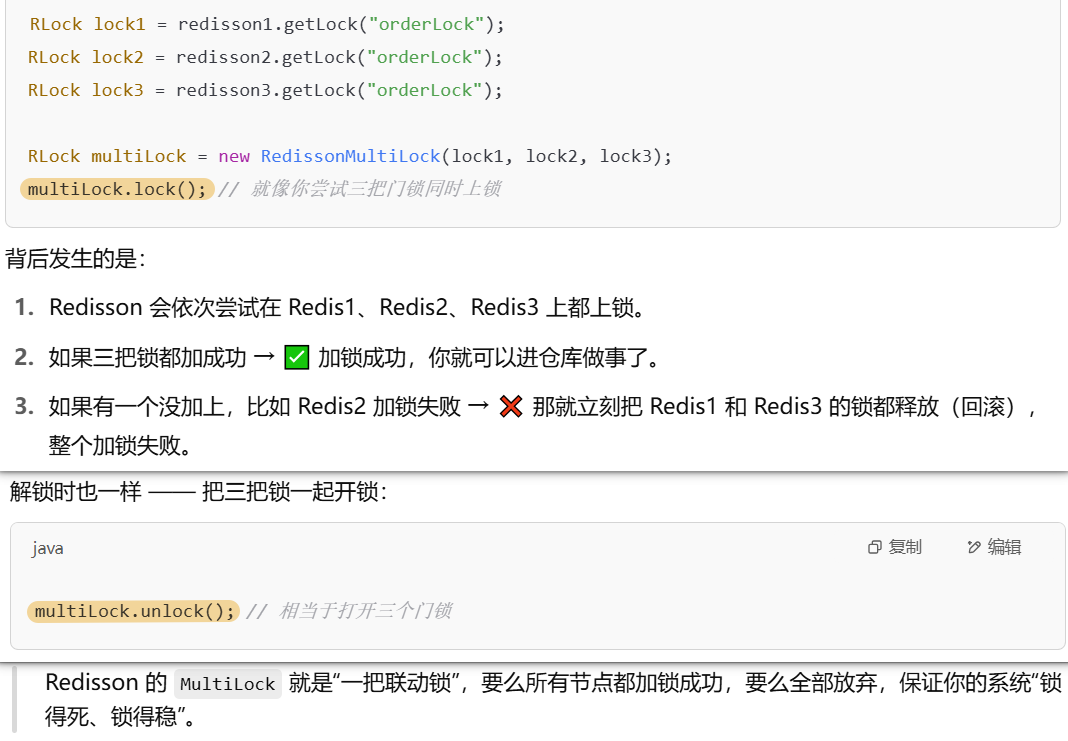Image resolution: width=1068 pixels, height=741 pixels.
Task: Click highlighted multiLock.unlock(); code
Action: pyautogui.click(x=134, y=611)
